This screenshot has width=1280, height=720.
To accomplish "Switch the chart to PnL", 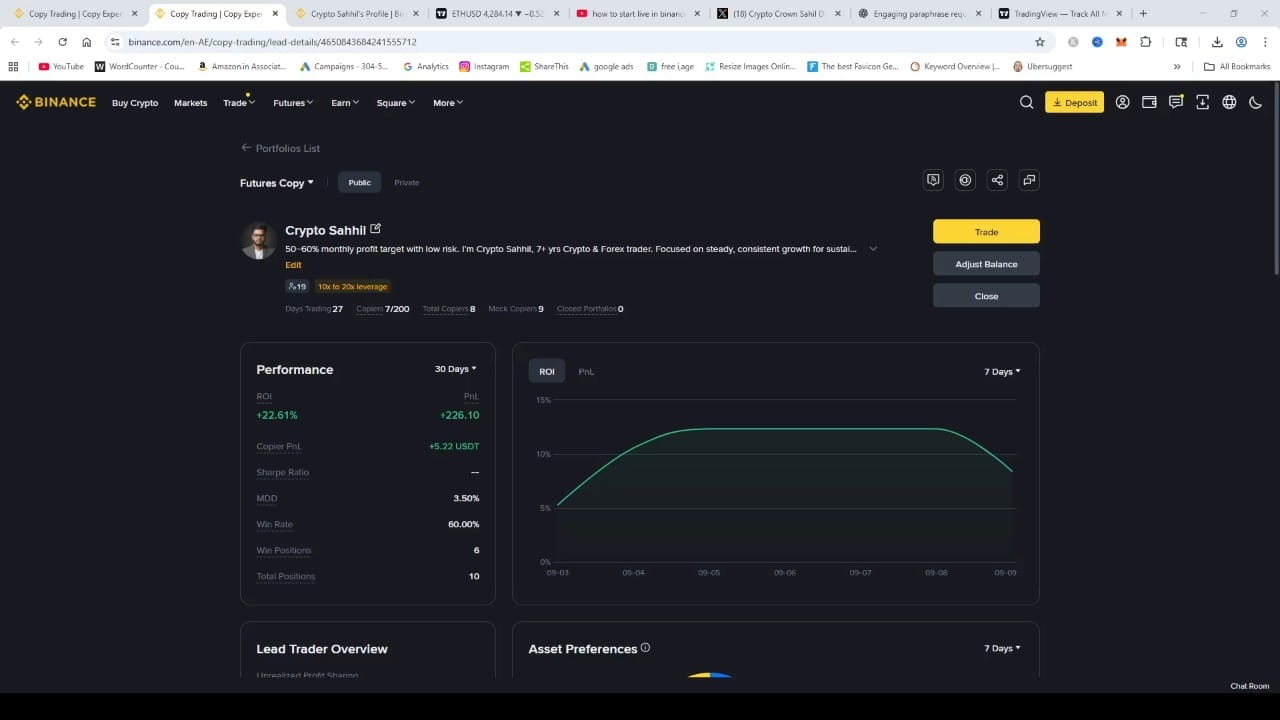I will tap(586, 371).
